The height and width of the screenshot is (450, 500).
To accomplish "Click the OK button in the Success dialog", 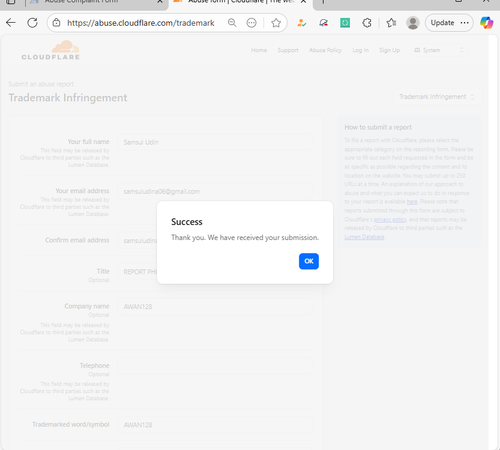I will point(309,261).
